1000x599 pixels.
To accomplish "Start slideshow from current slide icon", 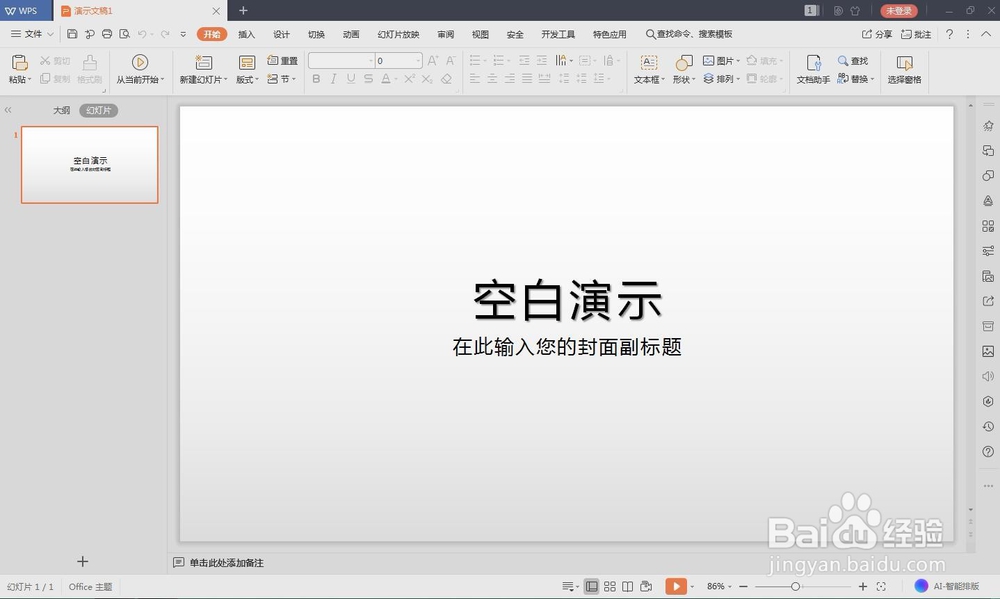I will (x=140, y=62).
